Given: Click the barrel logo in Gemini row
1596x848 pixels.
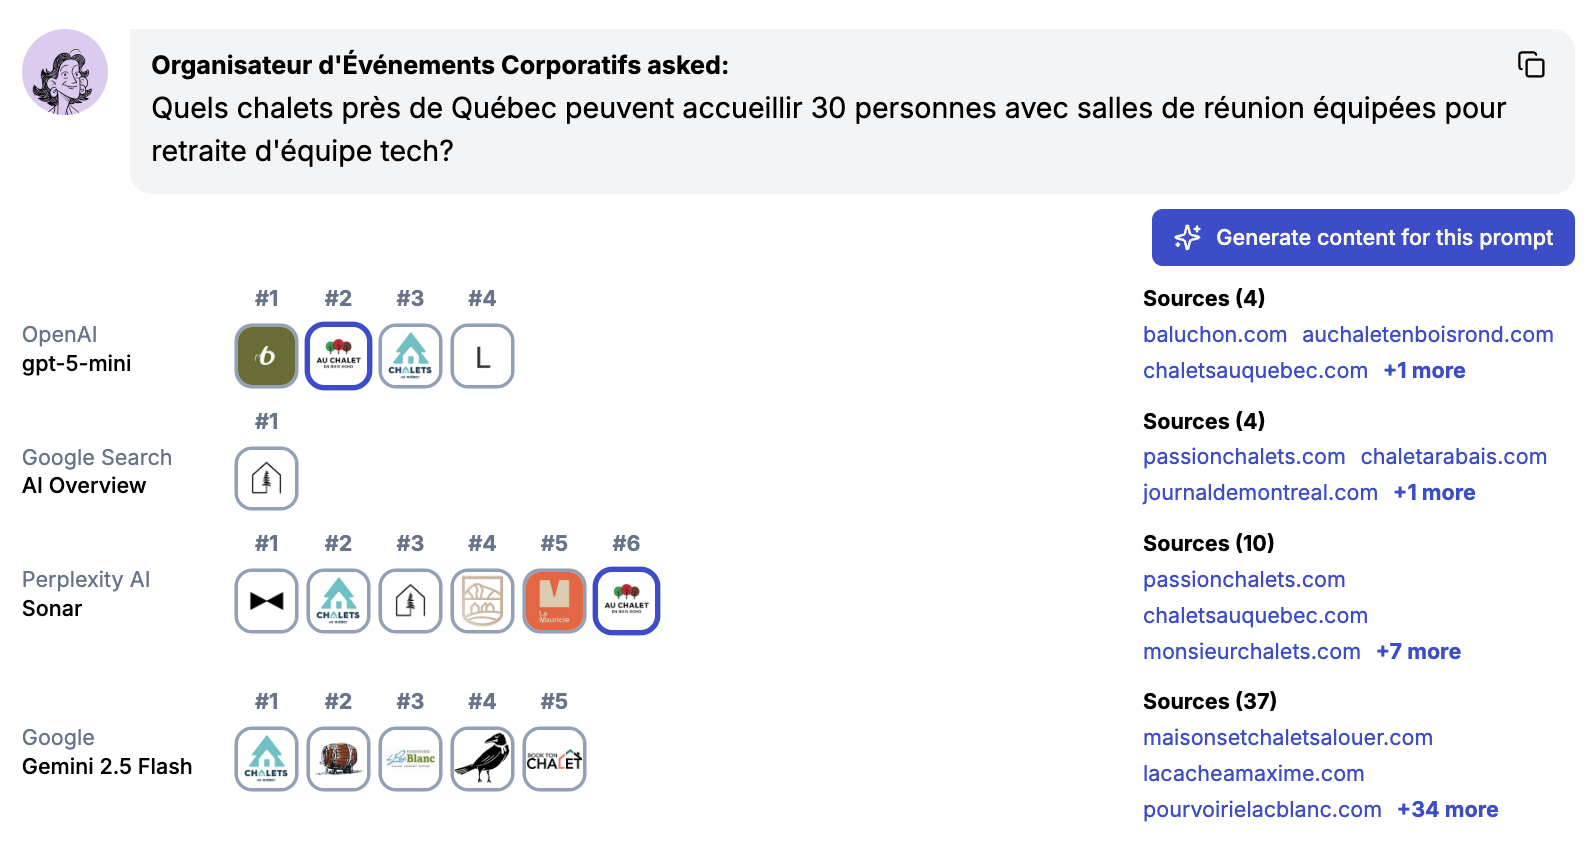Looking at the screenshot, I should 338,759.
